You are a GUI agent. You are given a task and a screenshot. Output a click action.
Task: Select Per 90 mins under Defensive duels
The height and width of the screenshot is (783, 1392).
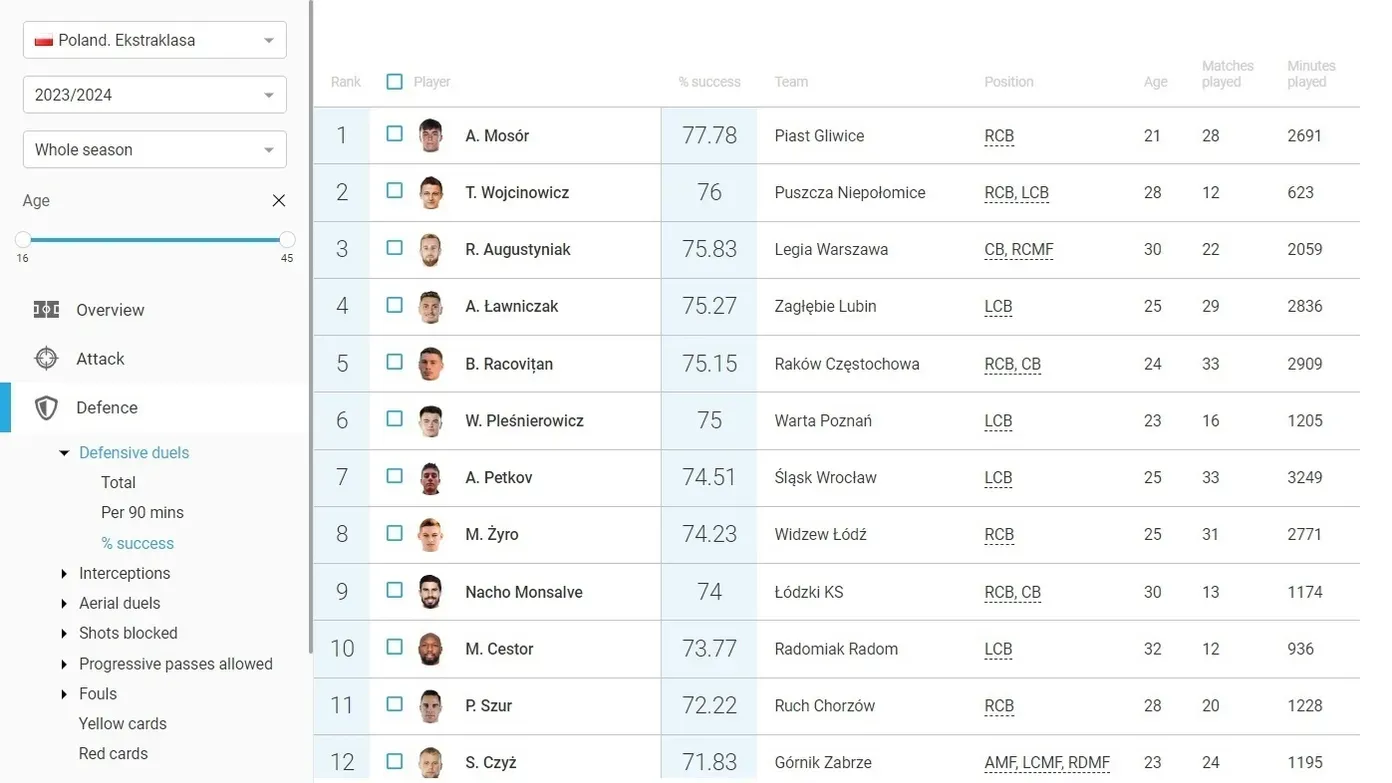coord(142,513)
